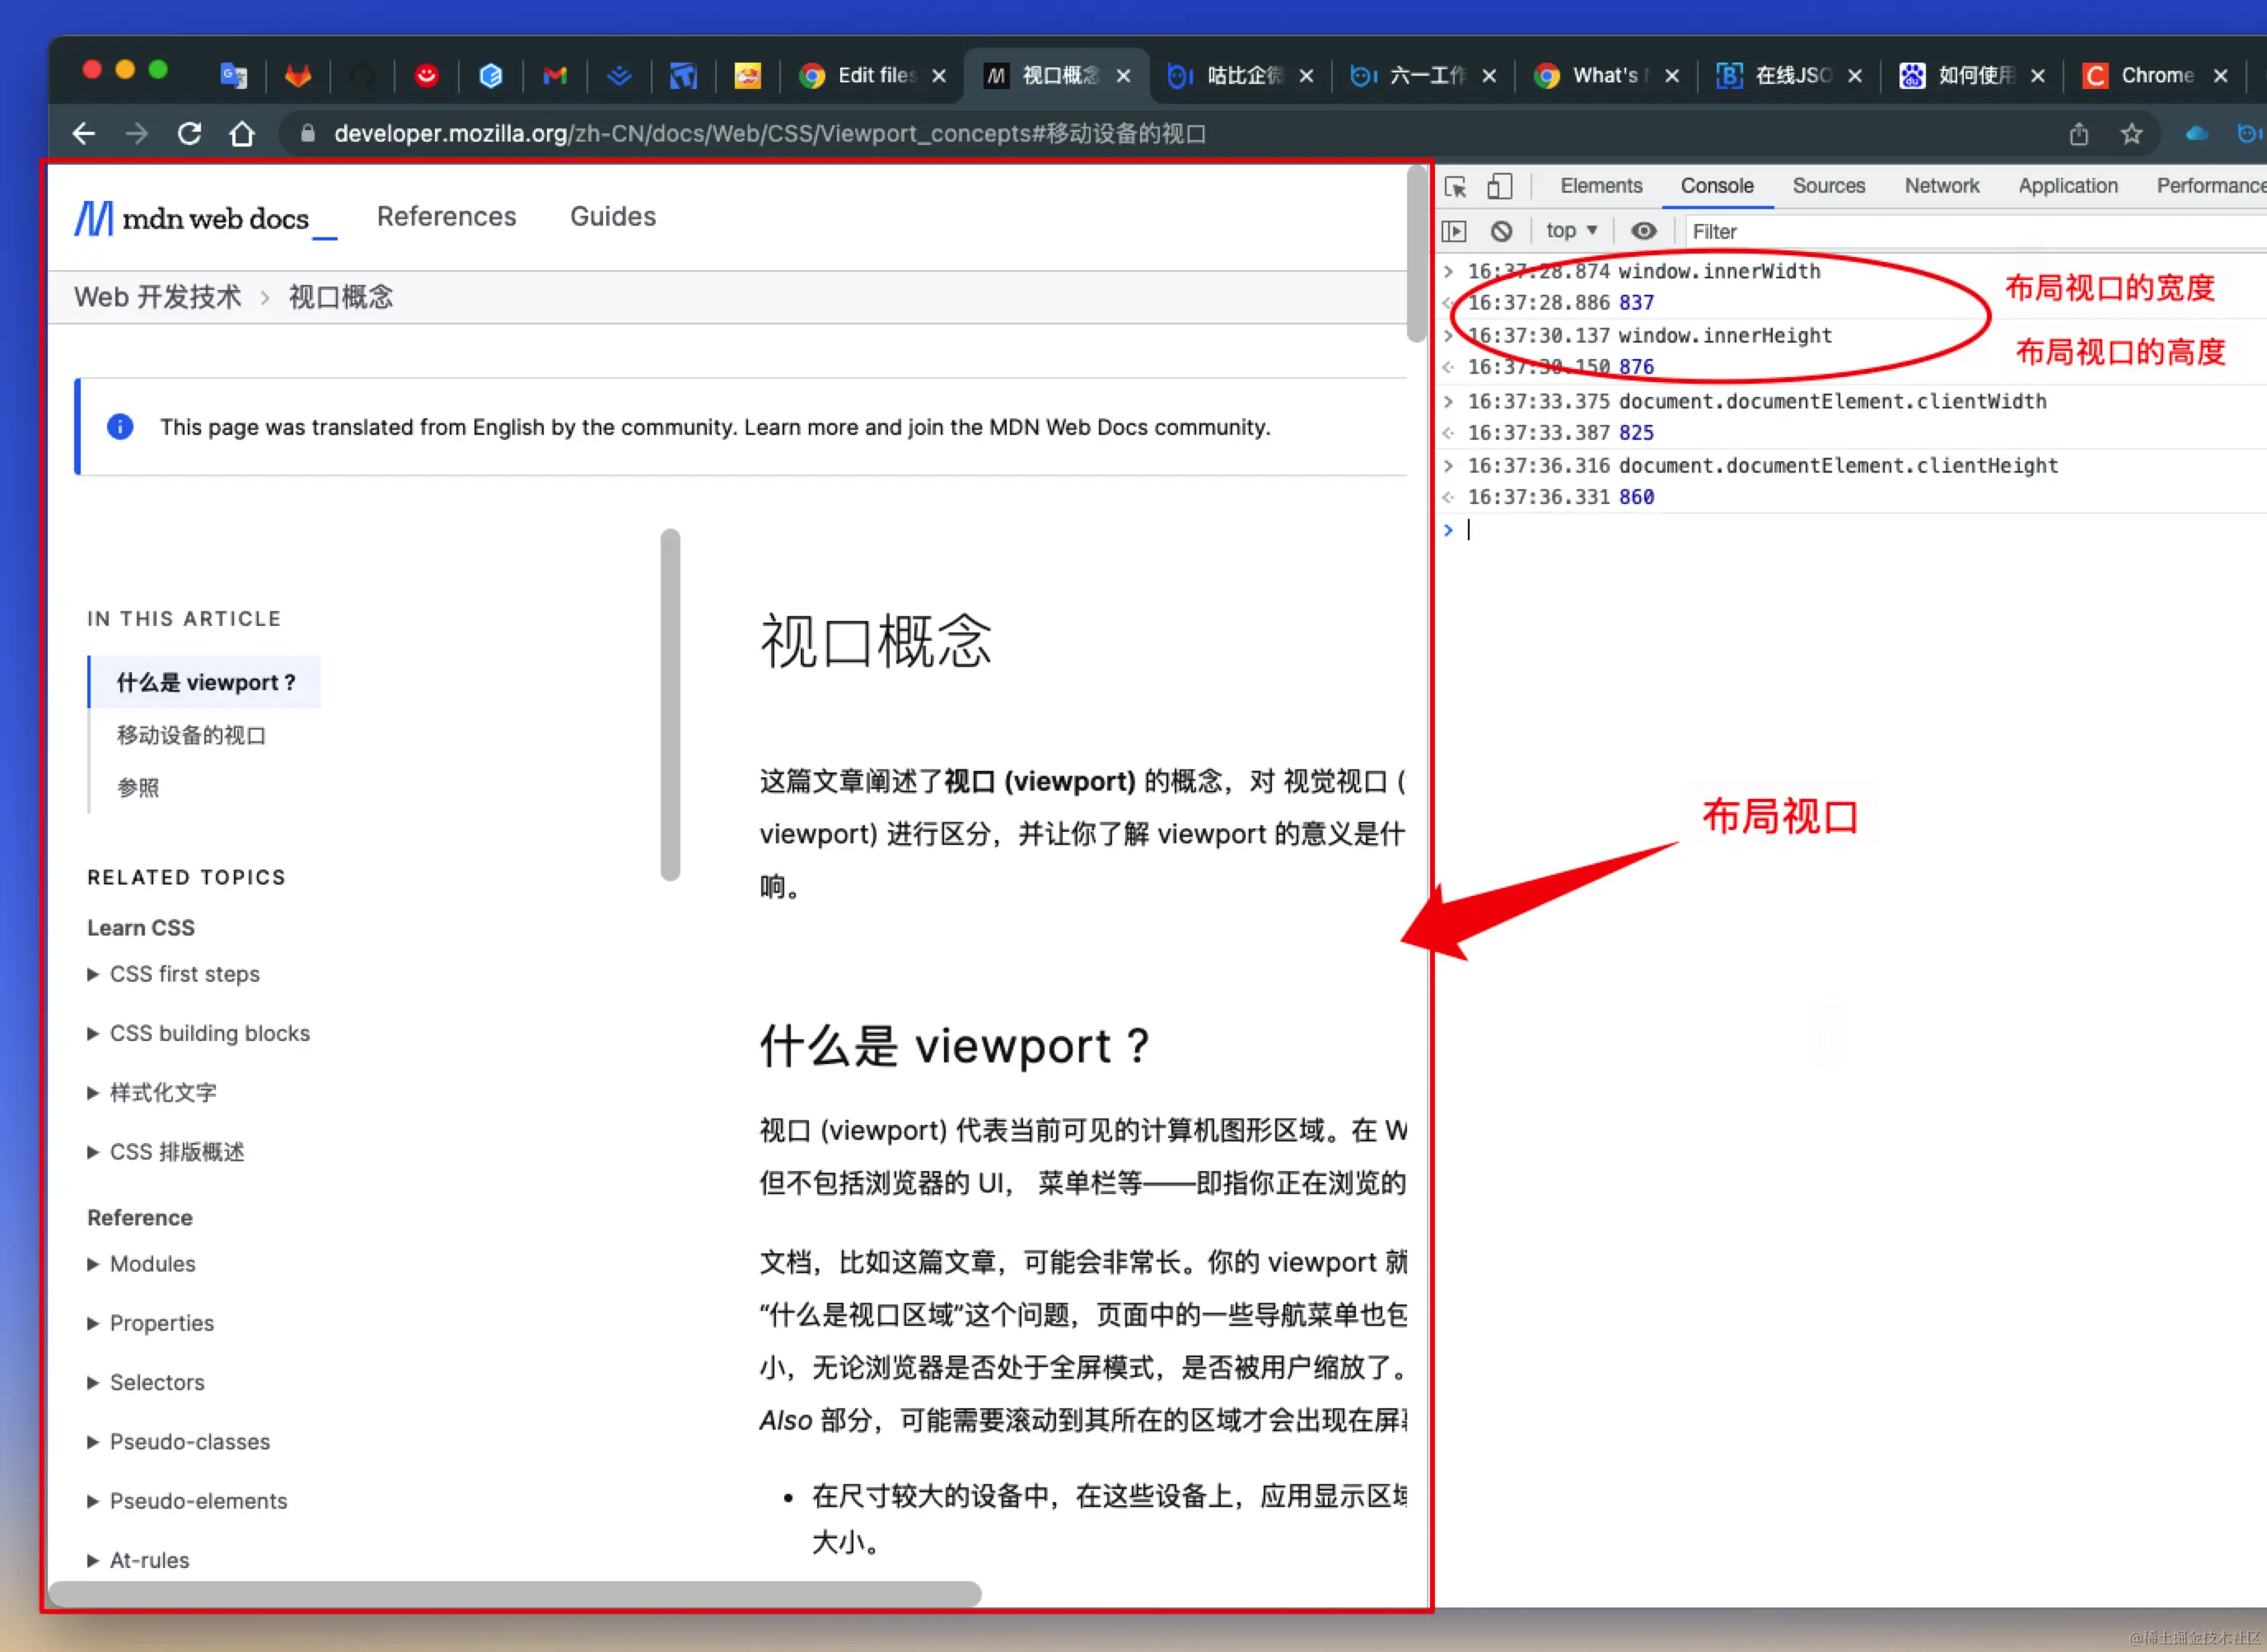The image size is (2267, 1652).
Task: Clear console with the ban icon
Action: click(1501, 231)
